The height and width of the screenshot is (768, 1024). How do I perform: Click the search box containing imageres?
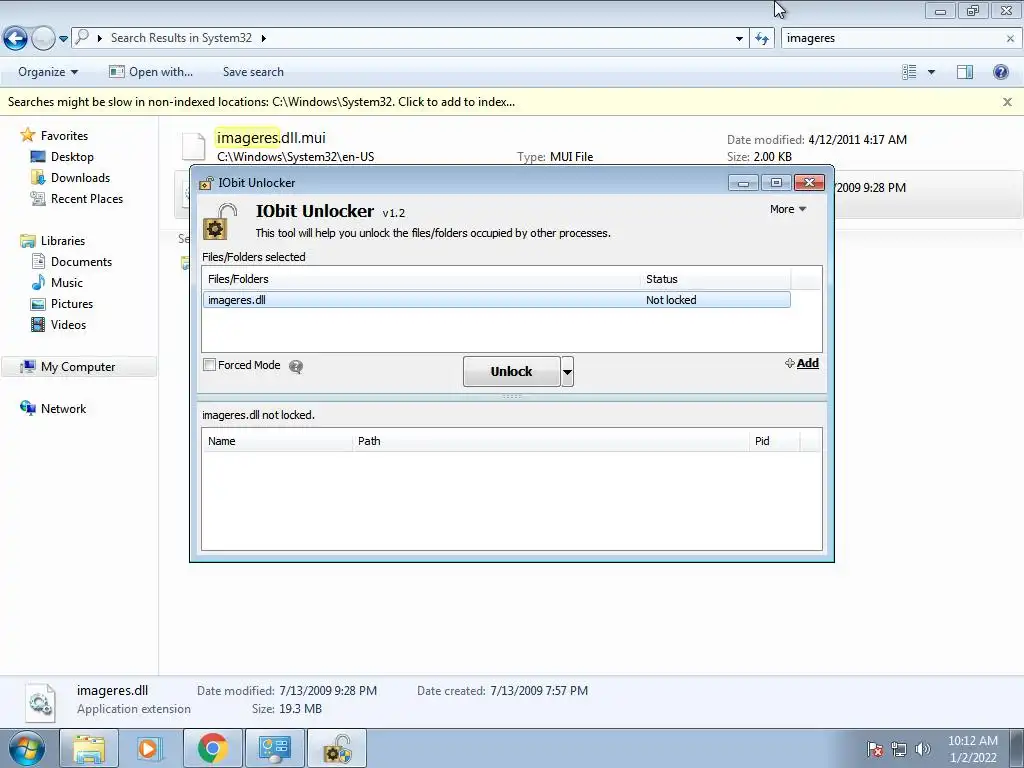(894, 38)
